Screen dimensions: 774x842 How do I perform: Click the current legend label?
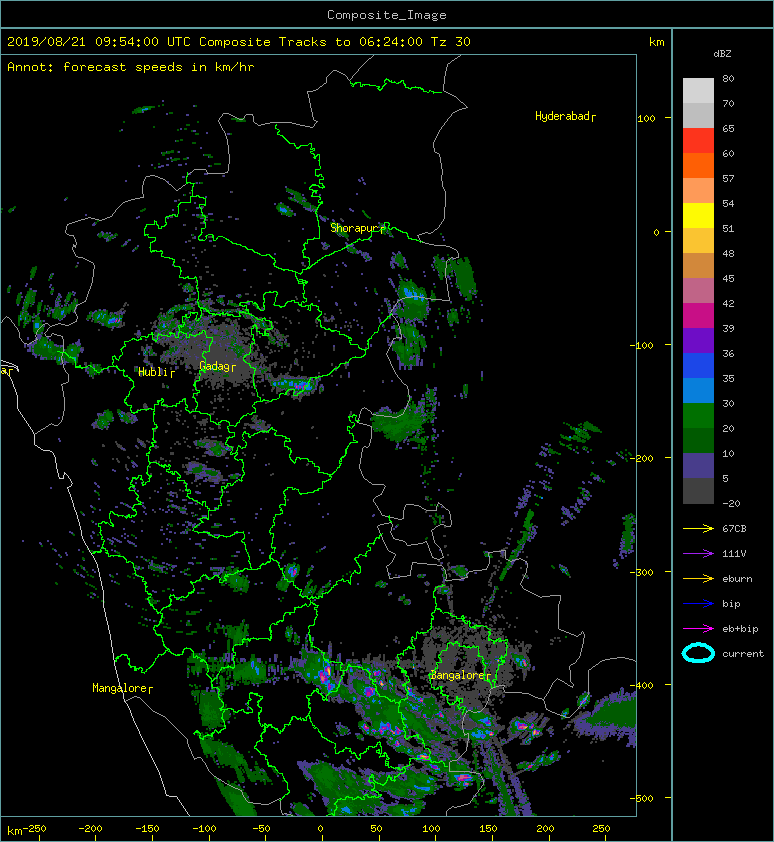(743, 654)
